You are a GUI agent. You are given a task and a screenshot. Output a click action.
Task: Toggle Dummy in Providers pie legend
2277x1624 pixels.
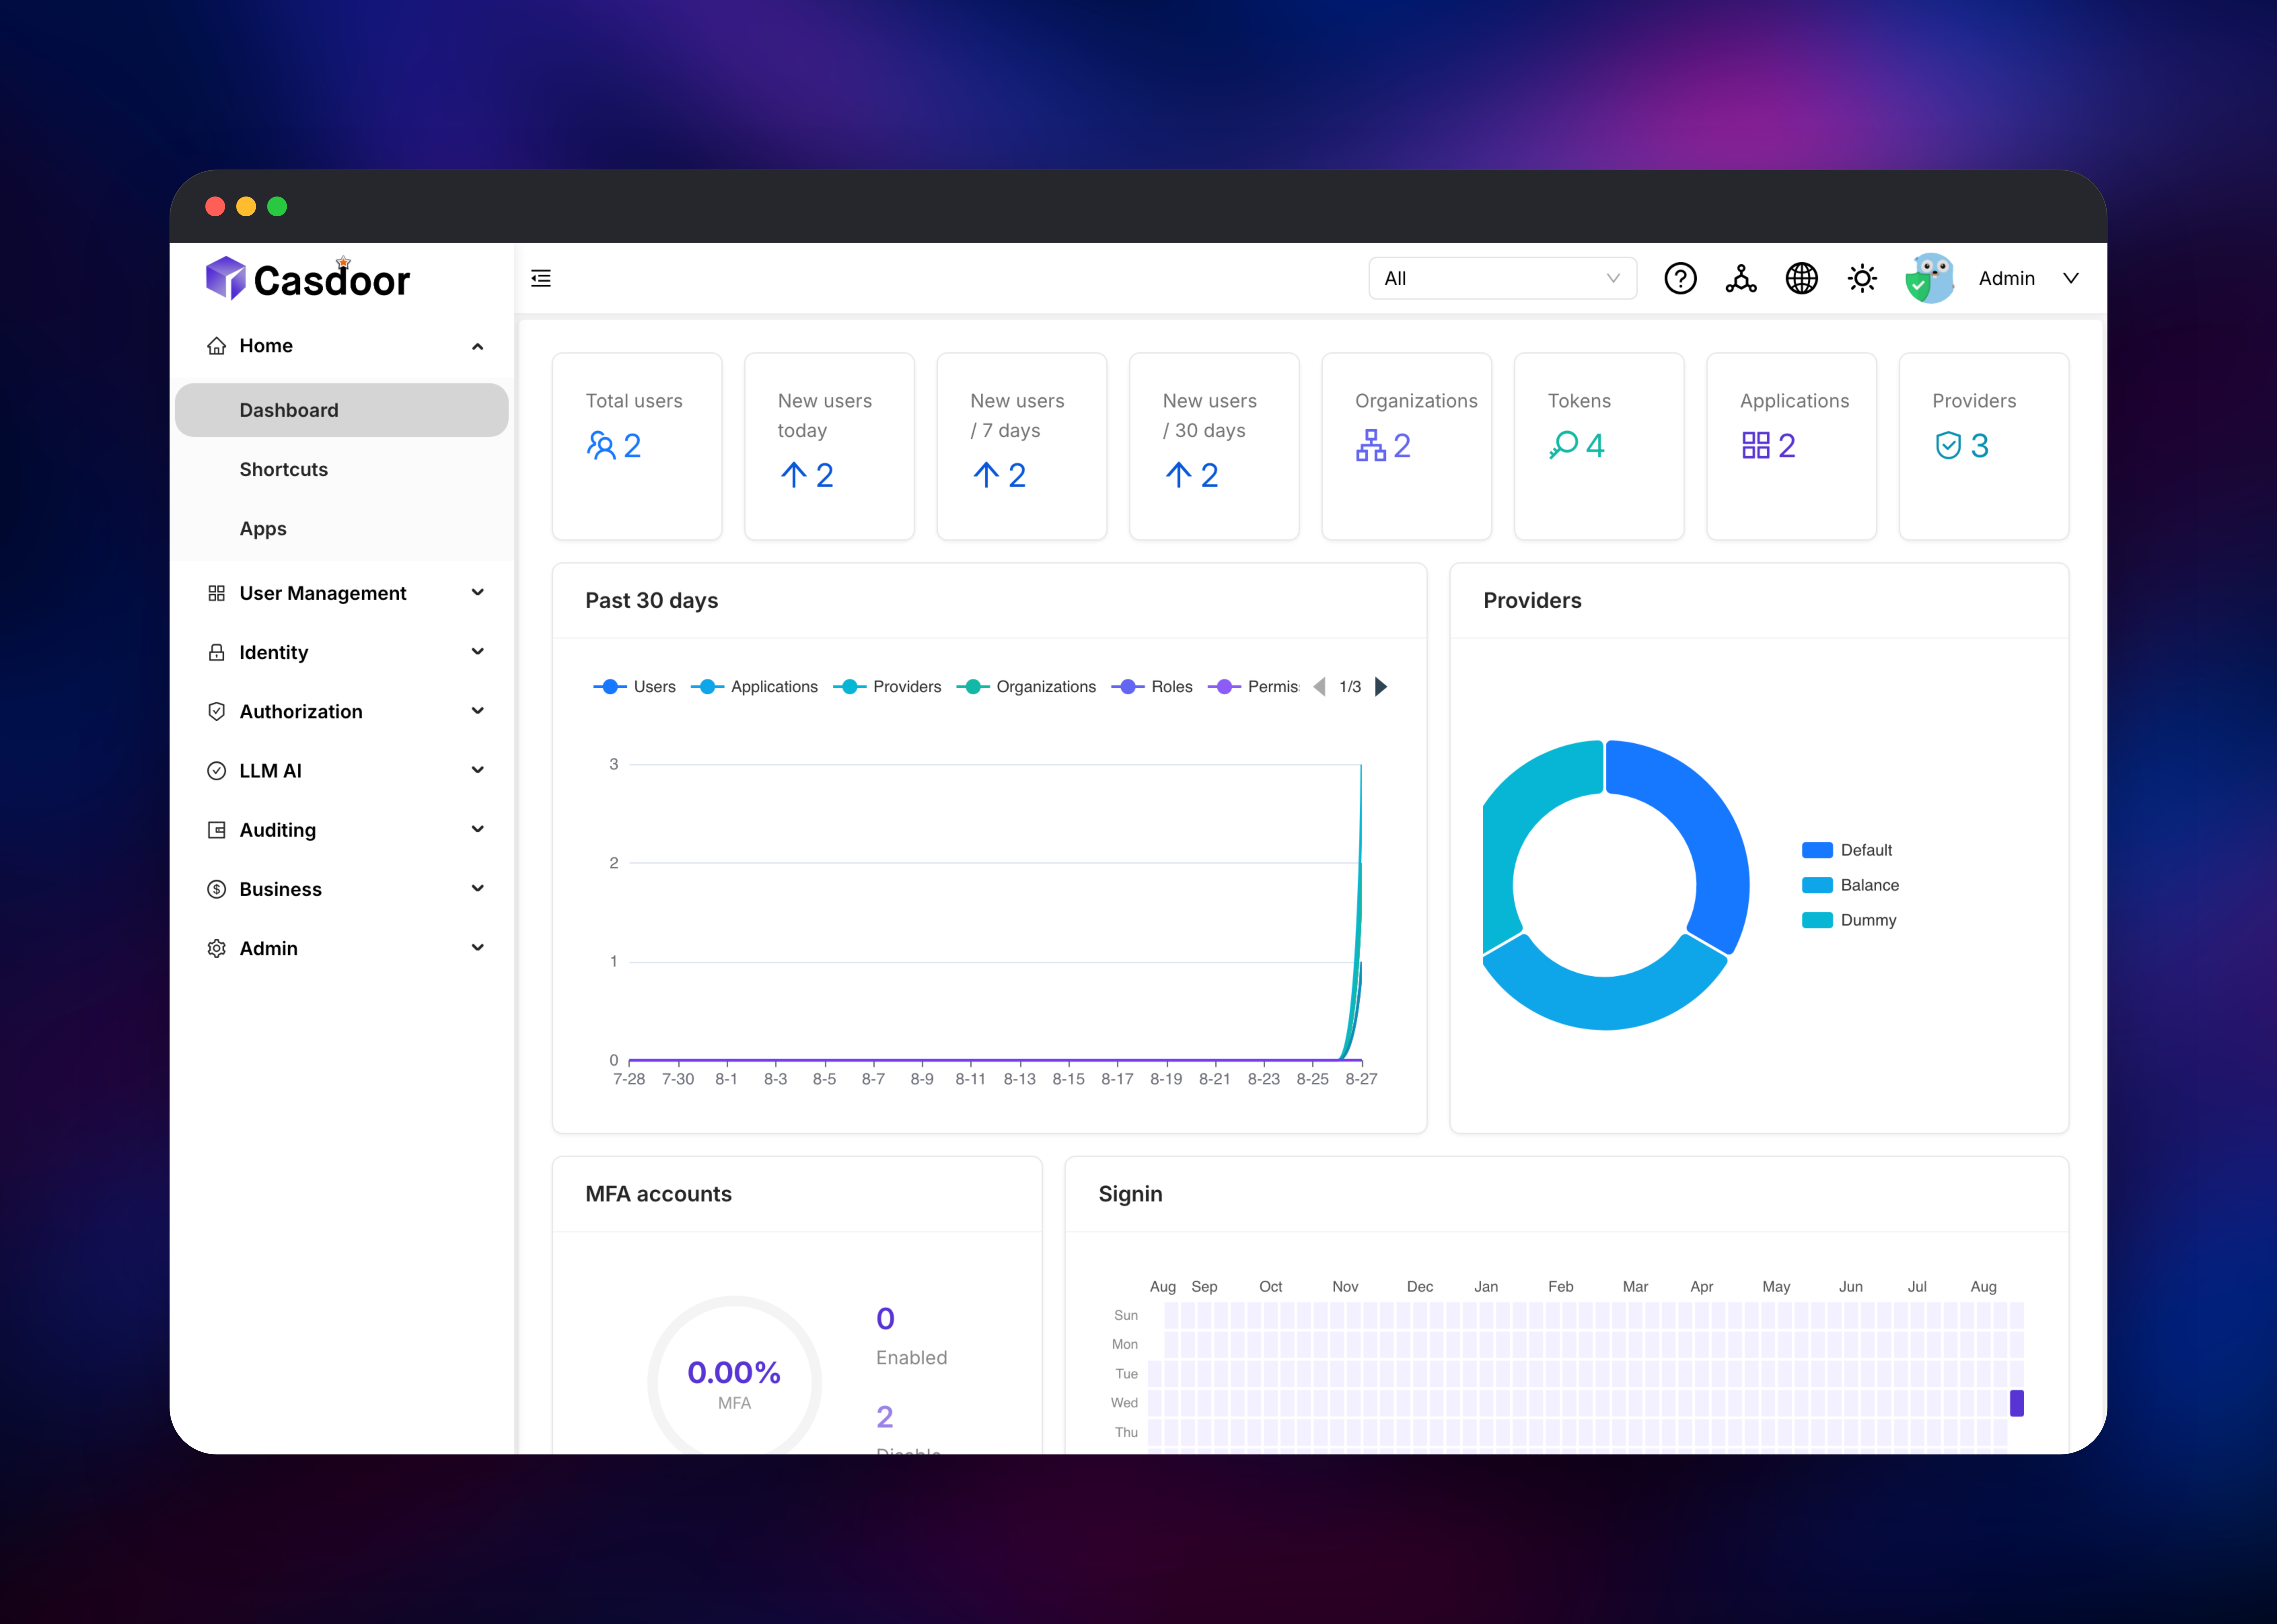coord(1849,920)
